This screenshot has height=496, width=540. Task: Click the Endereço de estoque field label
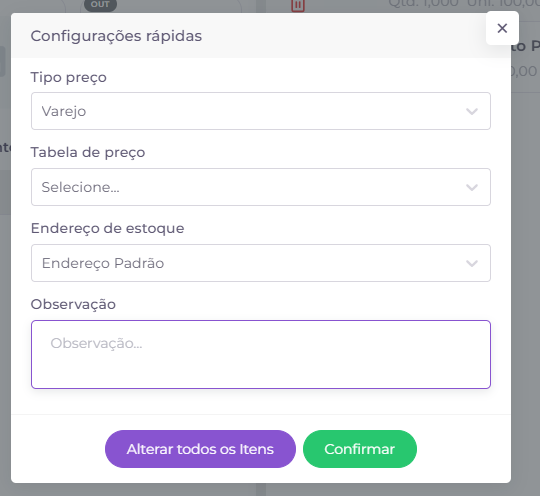click(107, 228)
